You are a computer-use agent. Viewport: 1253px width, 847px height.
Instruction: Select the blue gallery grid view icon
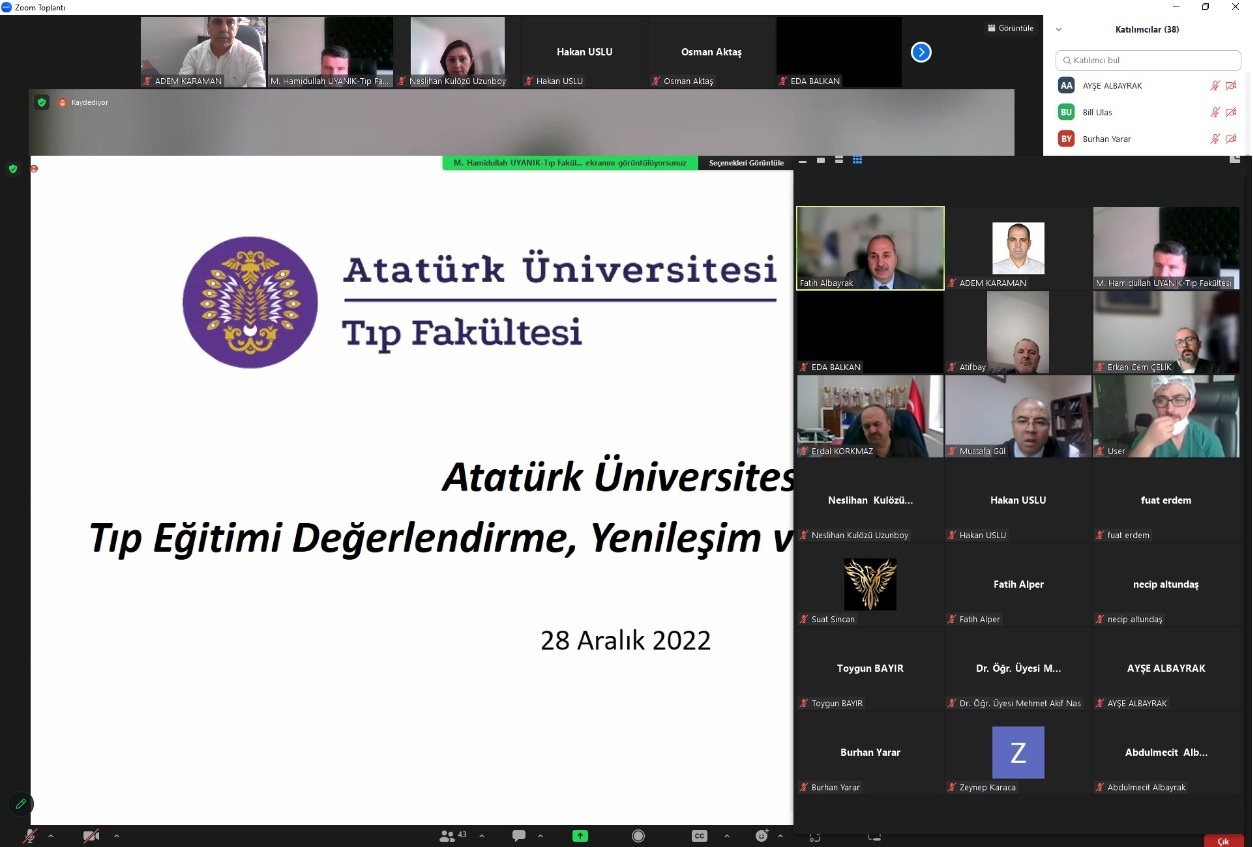857,160
